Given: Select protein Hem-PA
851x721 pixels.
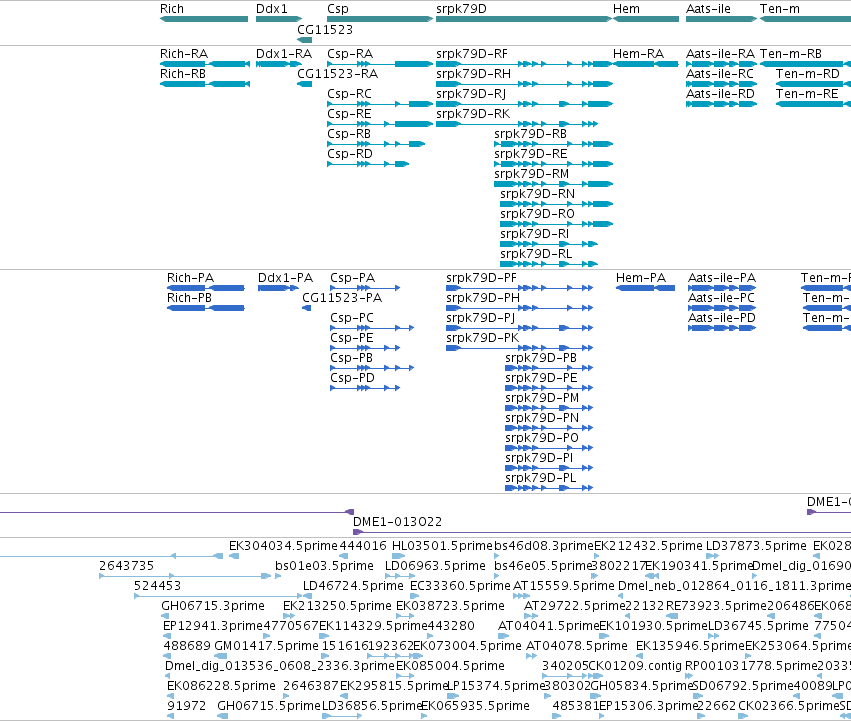Looking at the screenshot, I should click(x=640, y=278).
